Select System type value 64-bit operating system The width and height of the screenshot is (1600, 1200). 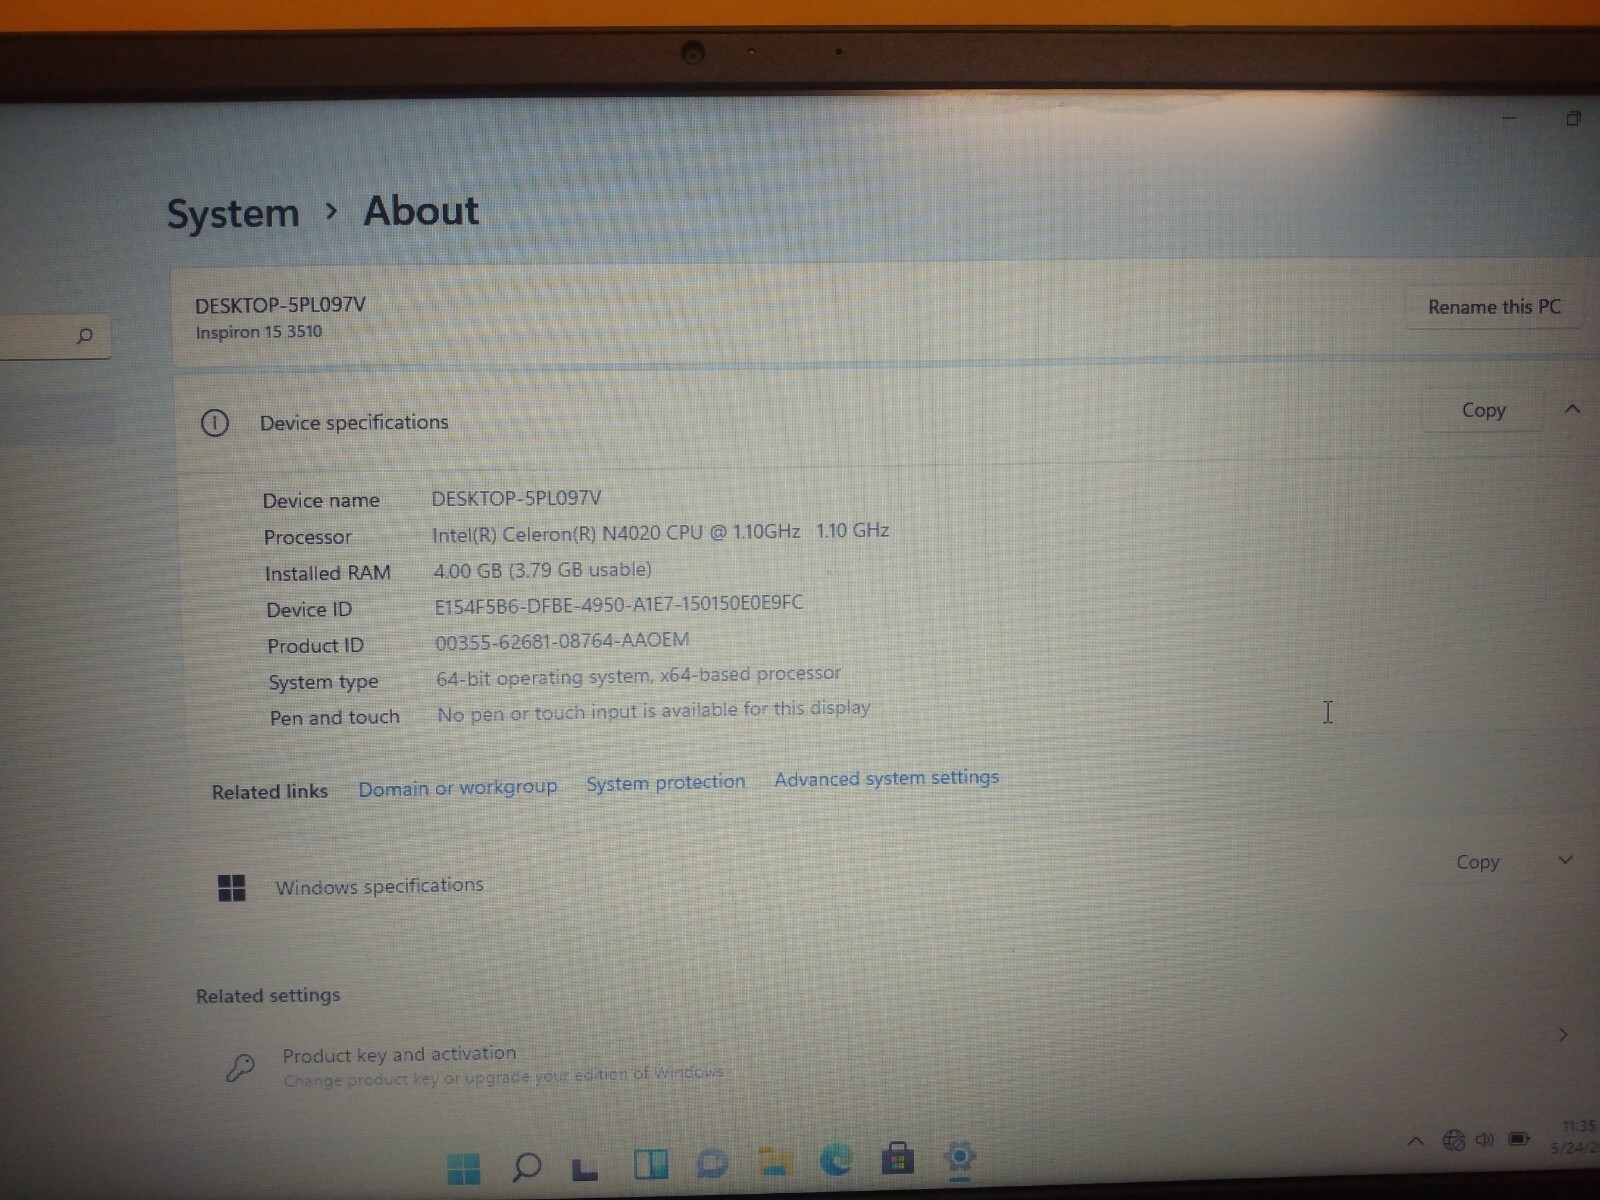[543, 678]
